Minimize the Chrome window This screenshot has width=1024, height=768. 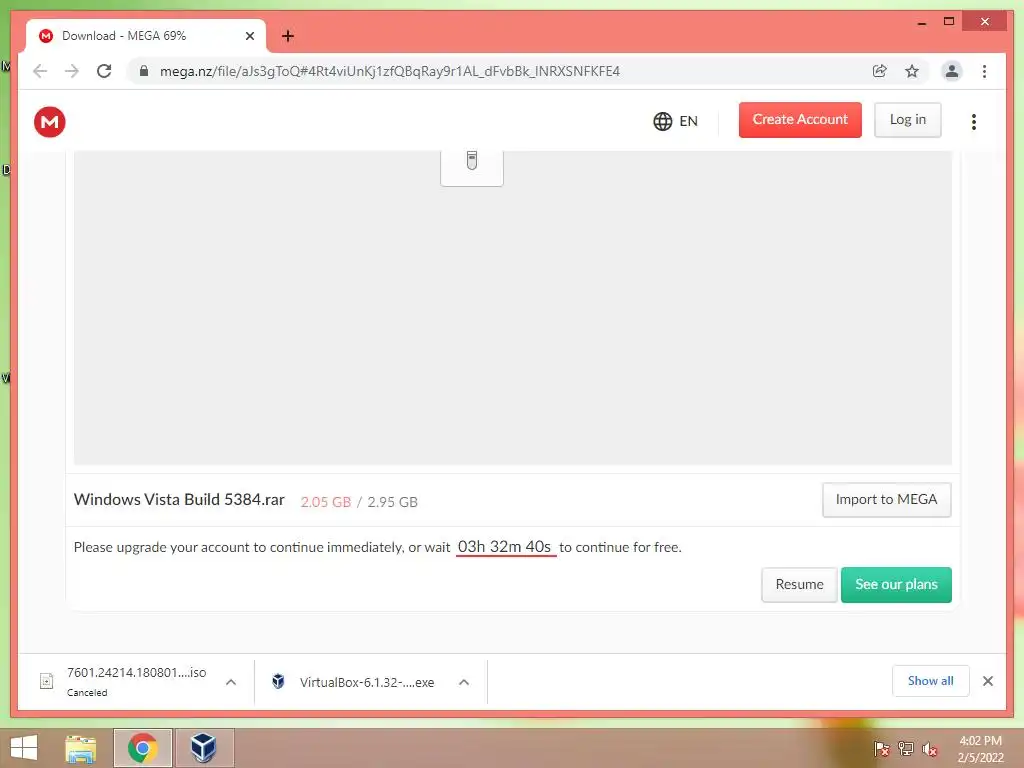pyautogui.click(x=921, y=22)
